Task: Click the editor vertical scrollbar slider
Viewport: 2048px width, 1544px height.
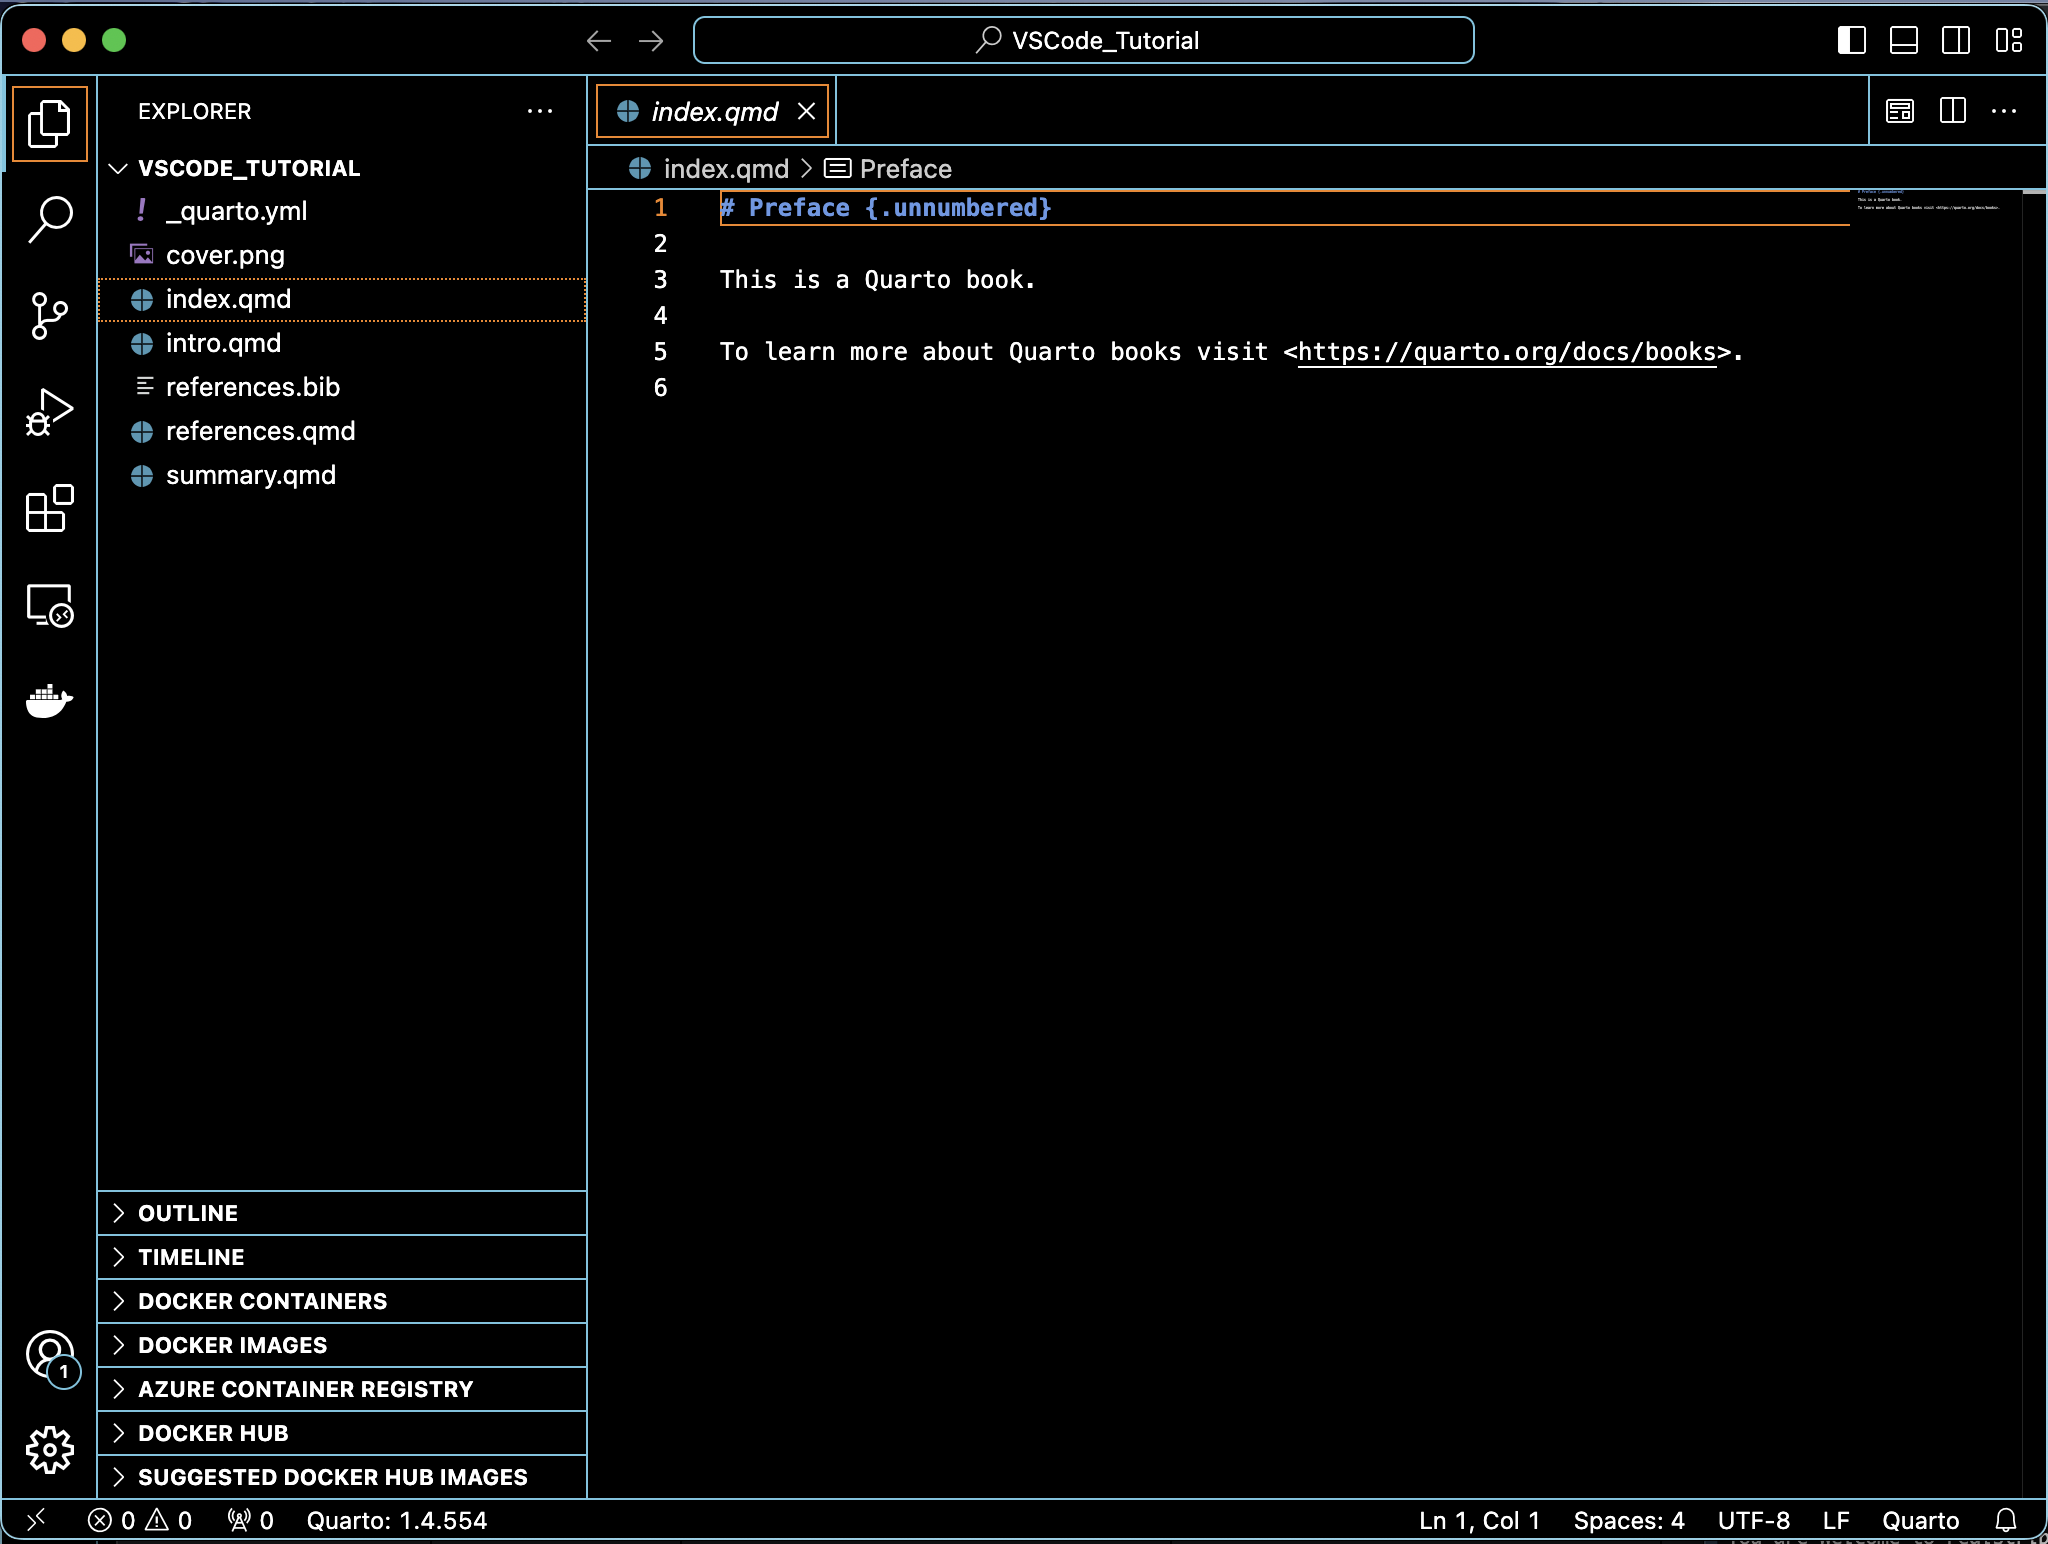Action: click(x=2034, y=191)
